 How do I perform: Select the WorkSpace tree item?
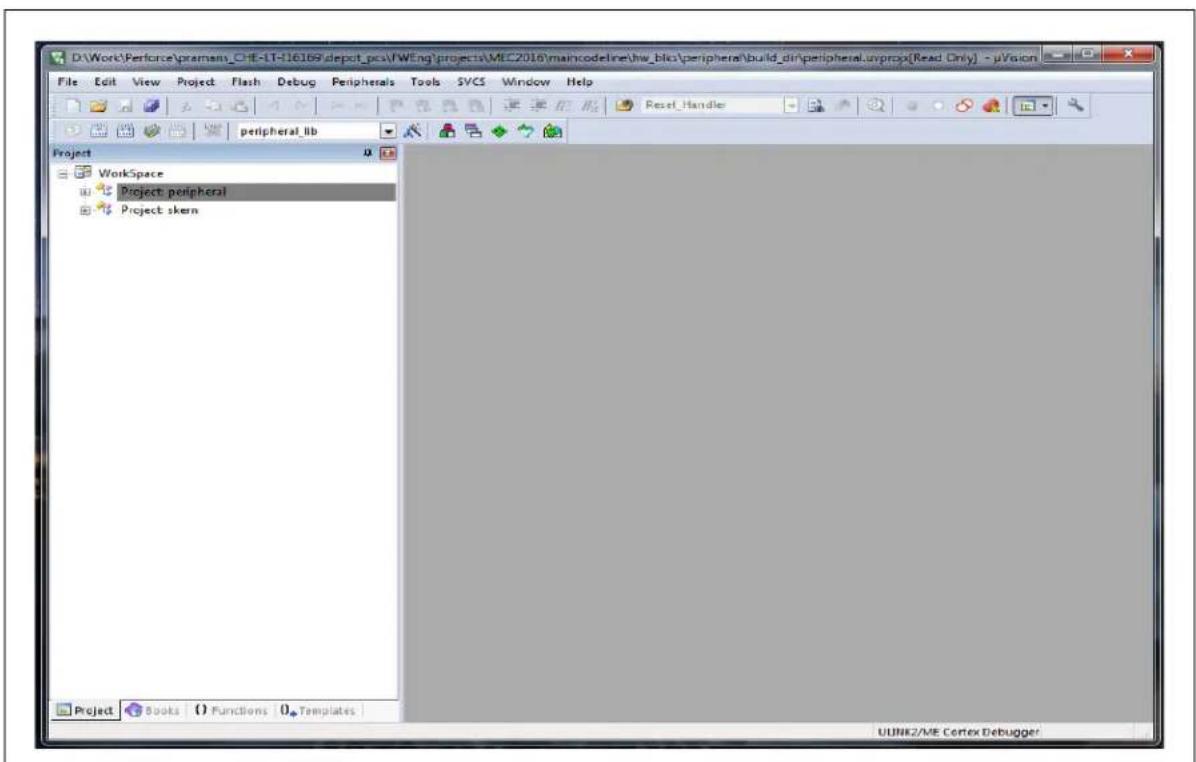130,173
